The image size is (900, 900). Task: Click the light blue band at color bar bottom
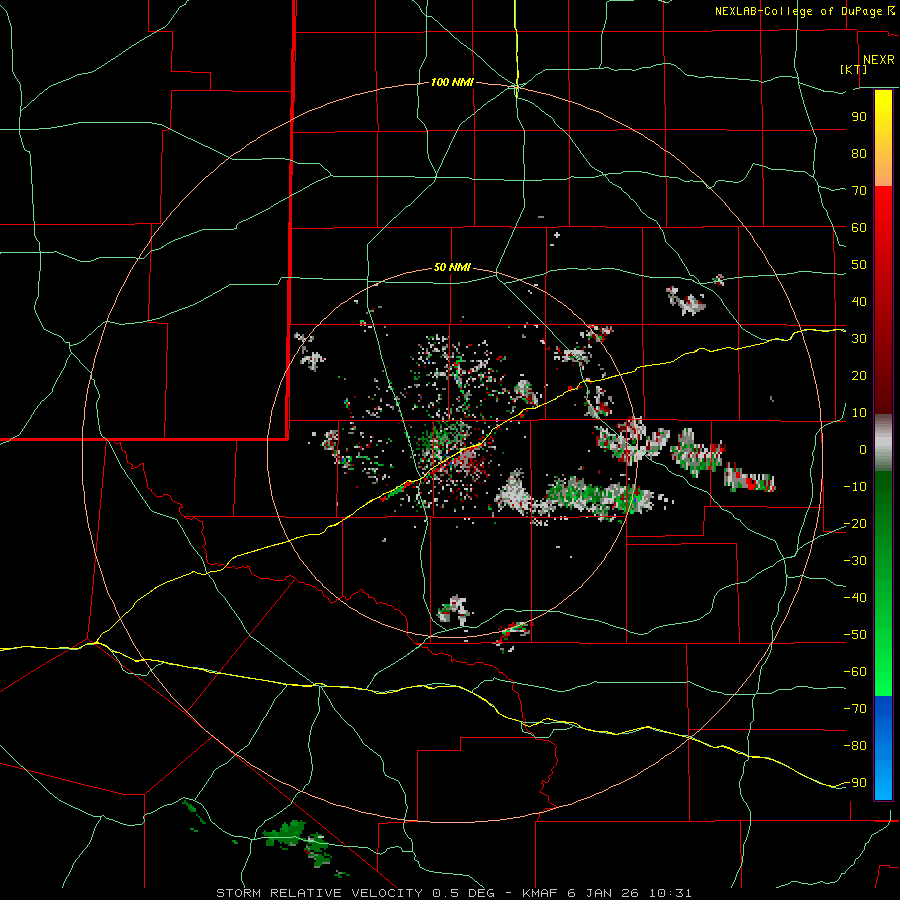pos(883,781)
